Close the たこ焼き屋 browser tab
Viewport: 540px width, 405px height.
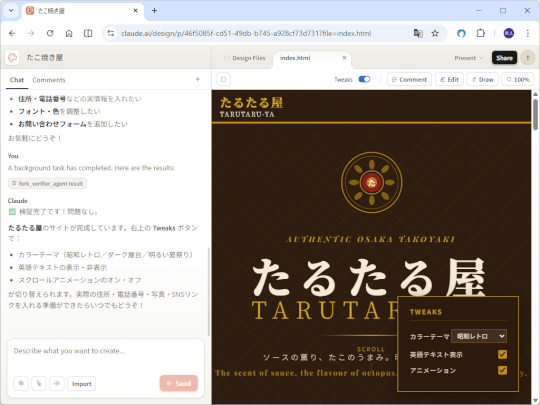pos(135,11)
